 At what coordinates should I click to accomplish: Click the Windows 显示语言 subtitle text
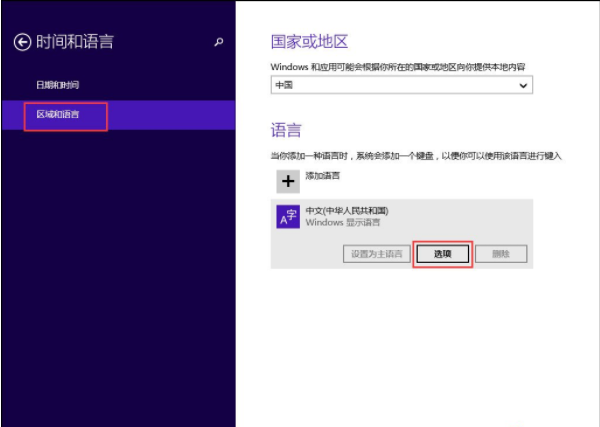343,222
